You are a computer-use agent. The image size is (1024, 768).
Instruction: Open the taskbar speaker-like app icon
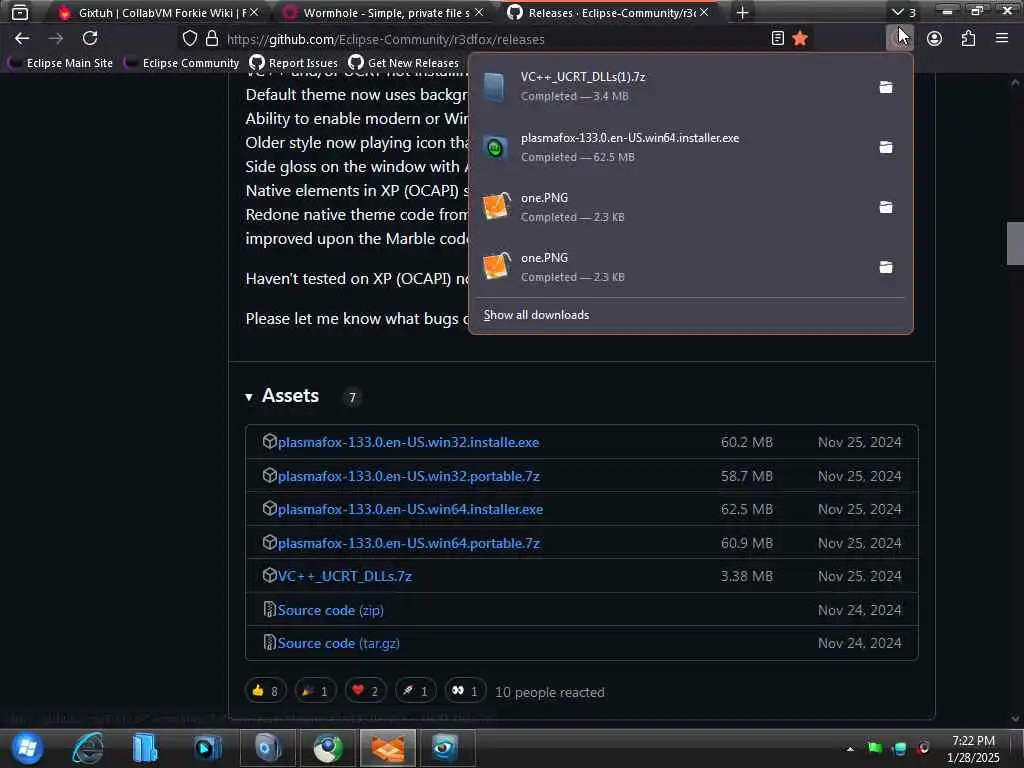tap(268, 748)
